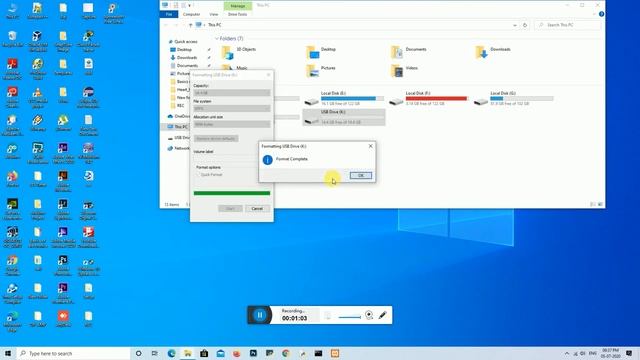
Task: Open Google Chrome from taskbar
Action: (x=286, y=353)
